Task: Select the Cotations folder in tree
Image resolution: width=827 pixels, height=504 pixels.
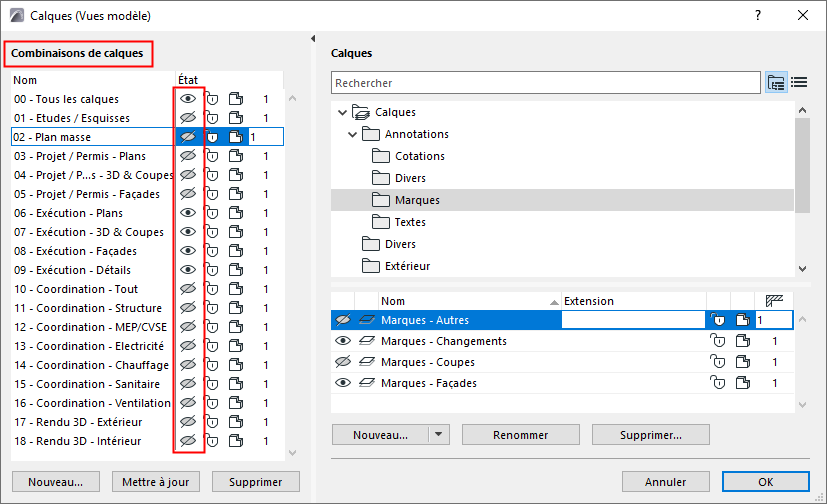Action: click(420, 156)
